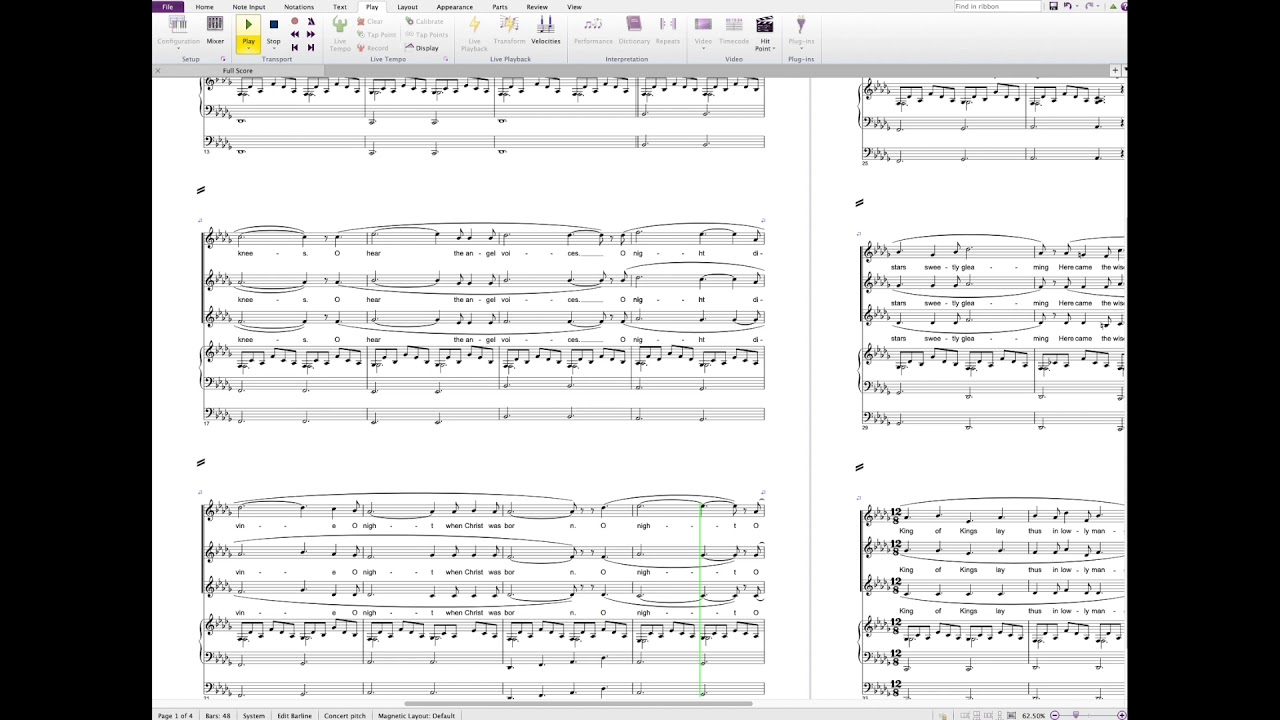Click Record in Live Tempo group
This screenshot has width=1280, height=720.
[372, 47]
